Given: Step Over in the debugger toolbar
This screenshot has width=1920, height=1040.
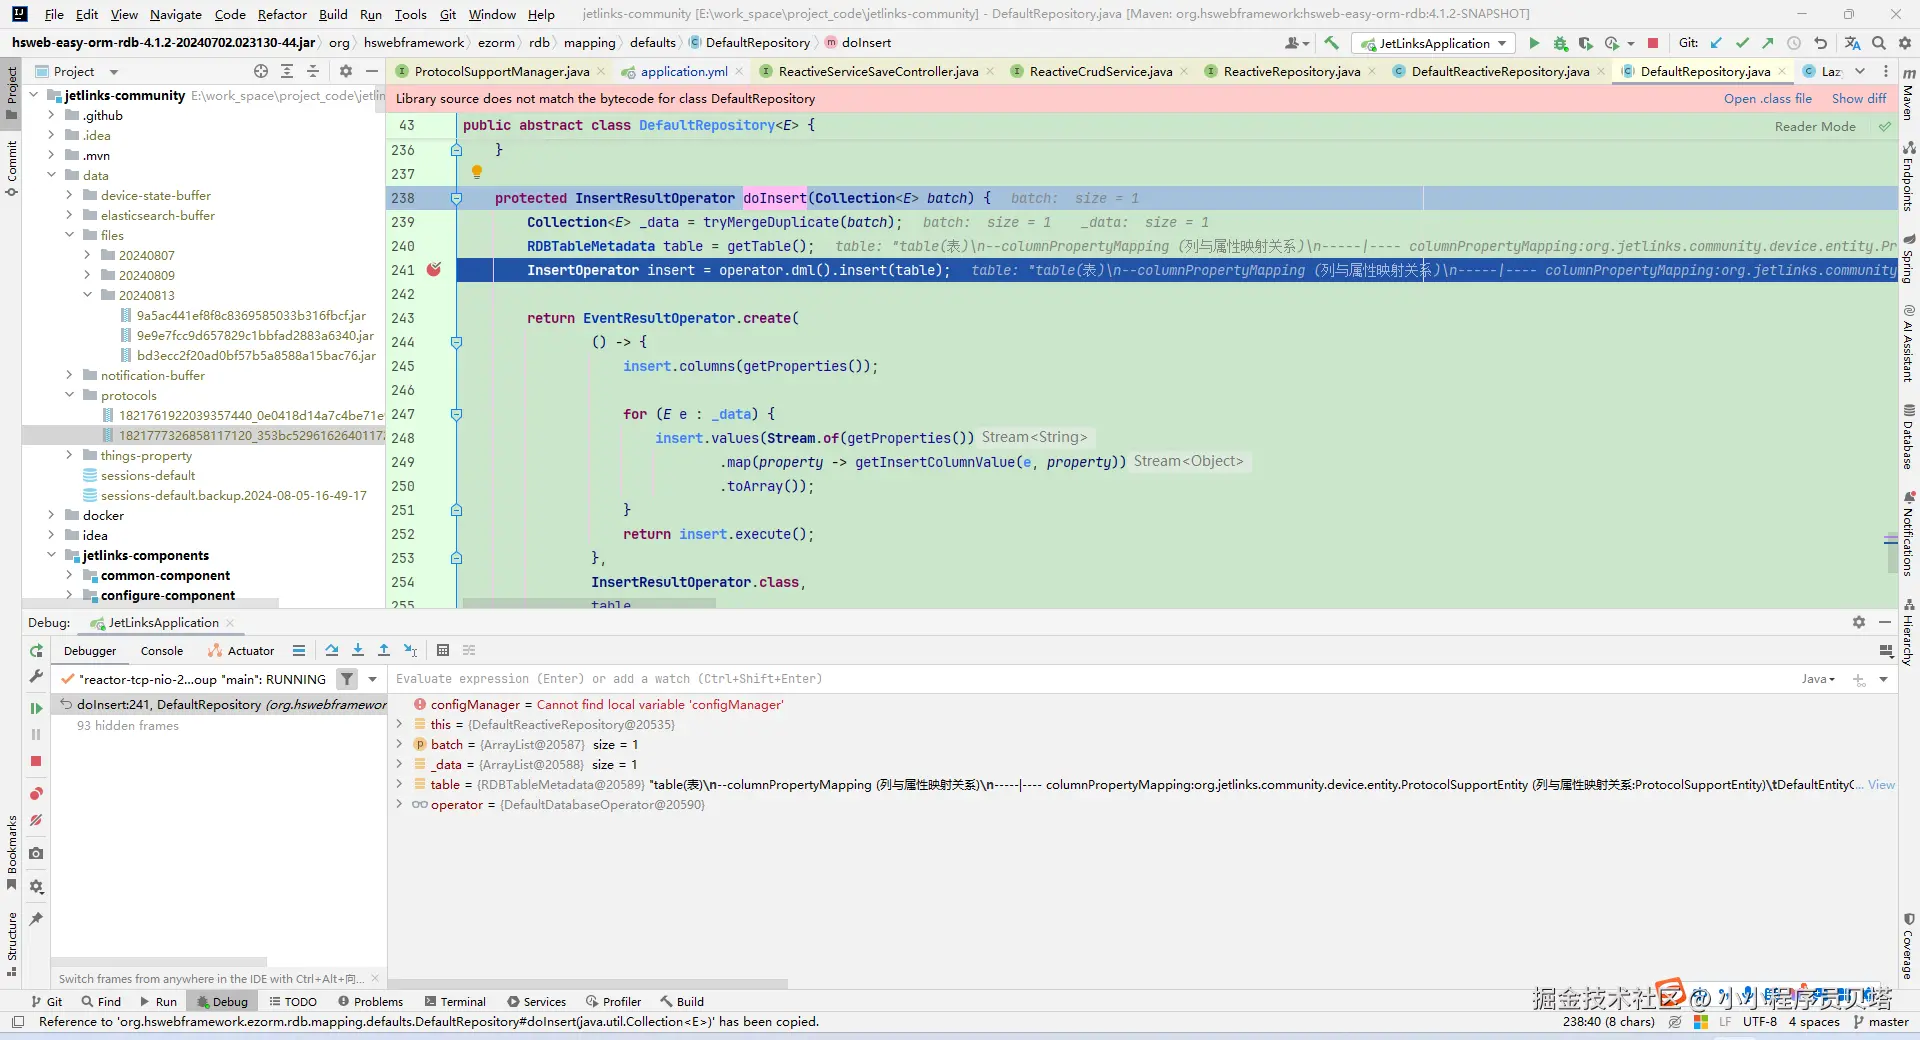Looking at the screenshot, I should point(332,650).
